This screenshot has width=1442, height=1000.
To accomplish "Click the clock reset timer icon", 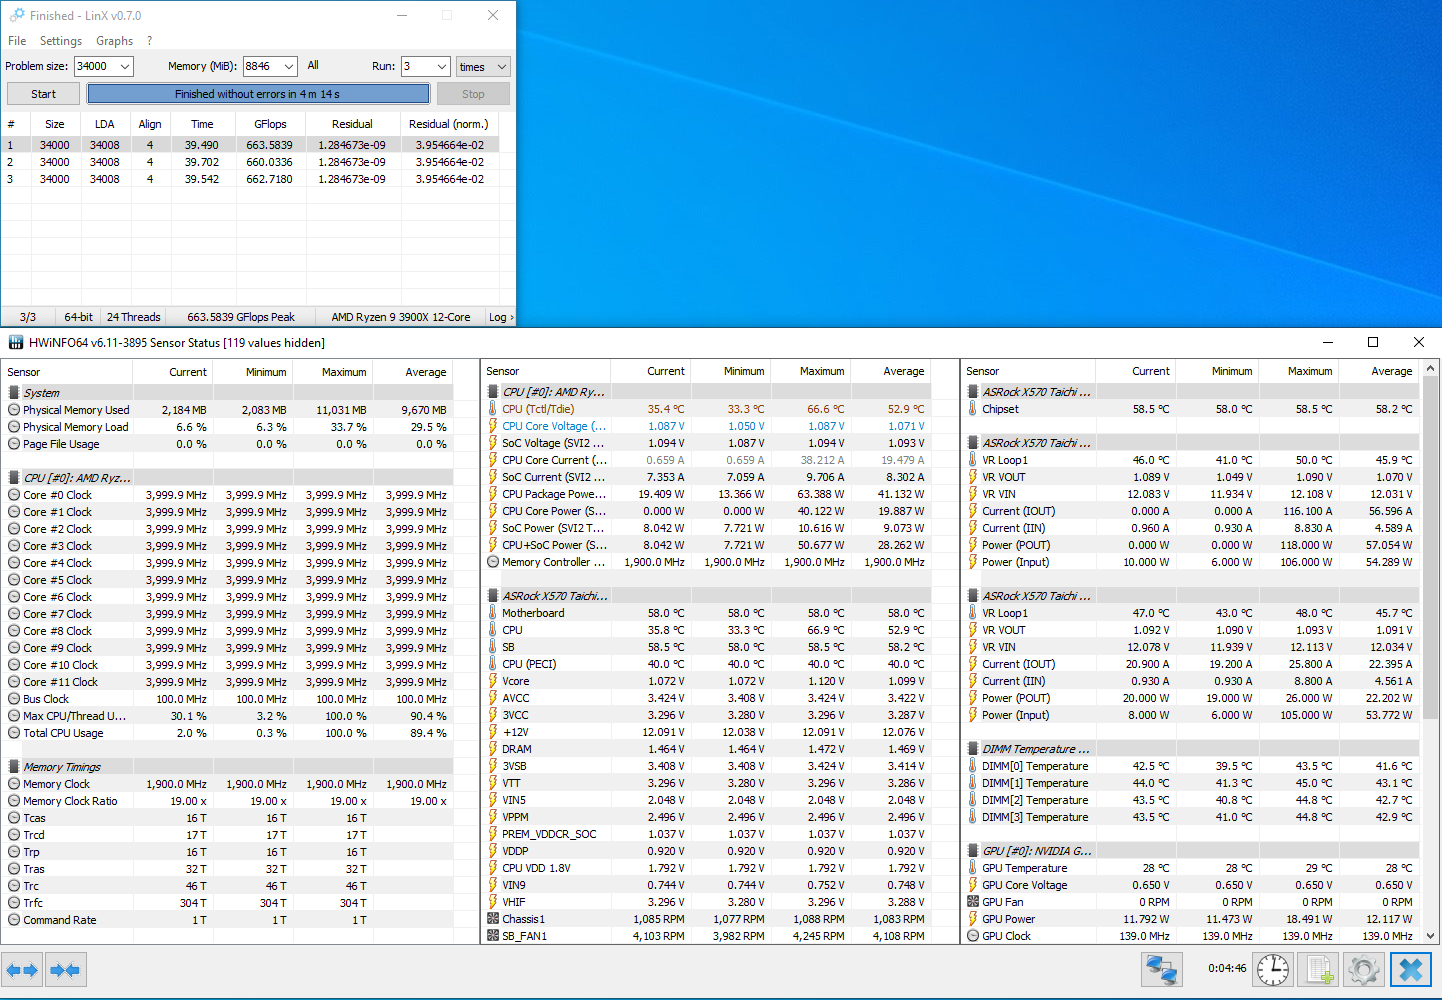I will (x=1273, y=969).
